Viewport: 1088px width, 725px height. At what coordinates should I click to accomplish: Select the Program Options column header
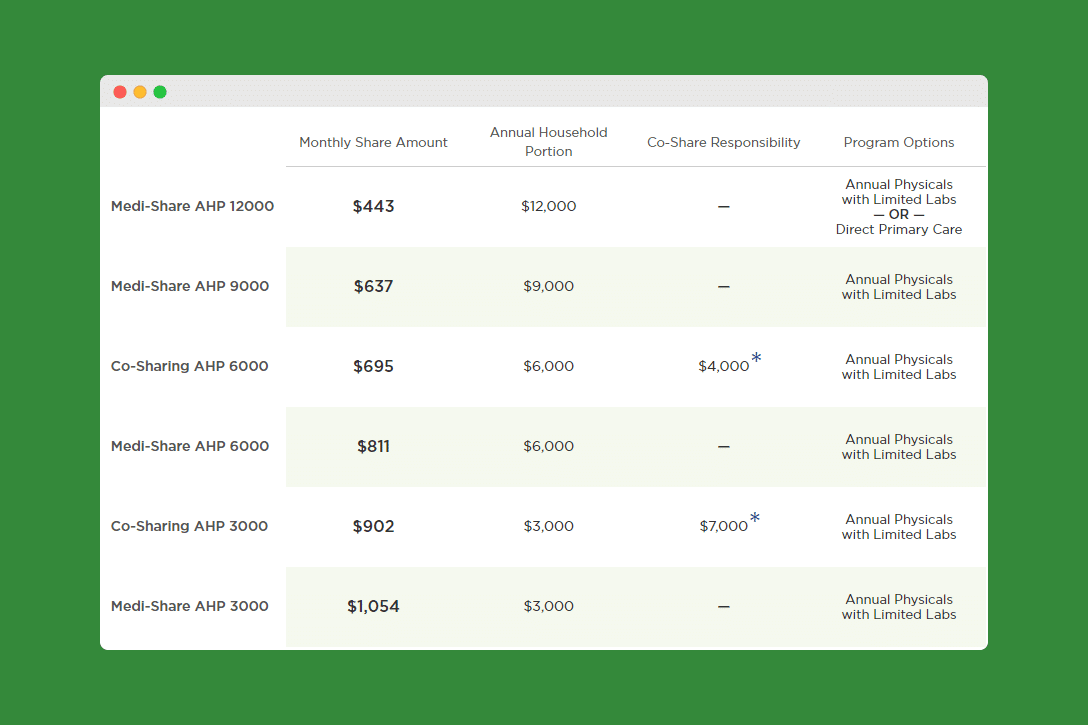coord(898,143)
